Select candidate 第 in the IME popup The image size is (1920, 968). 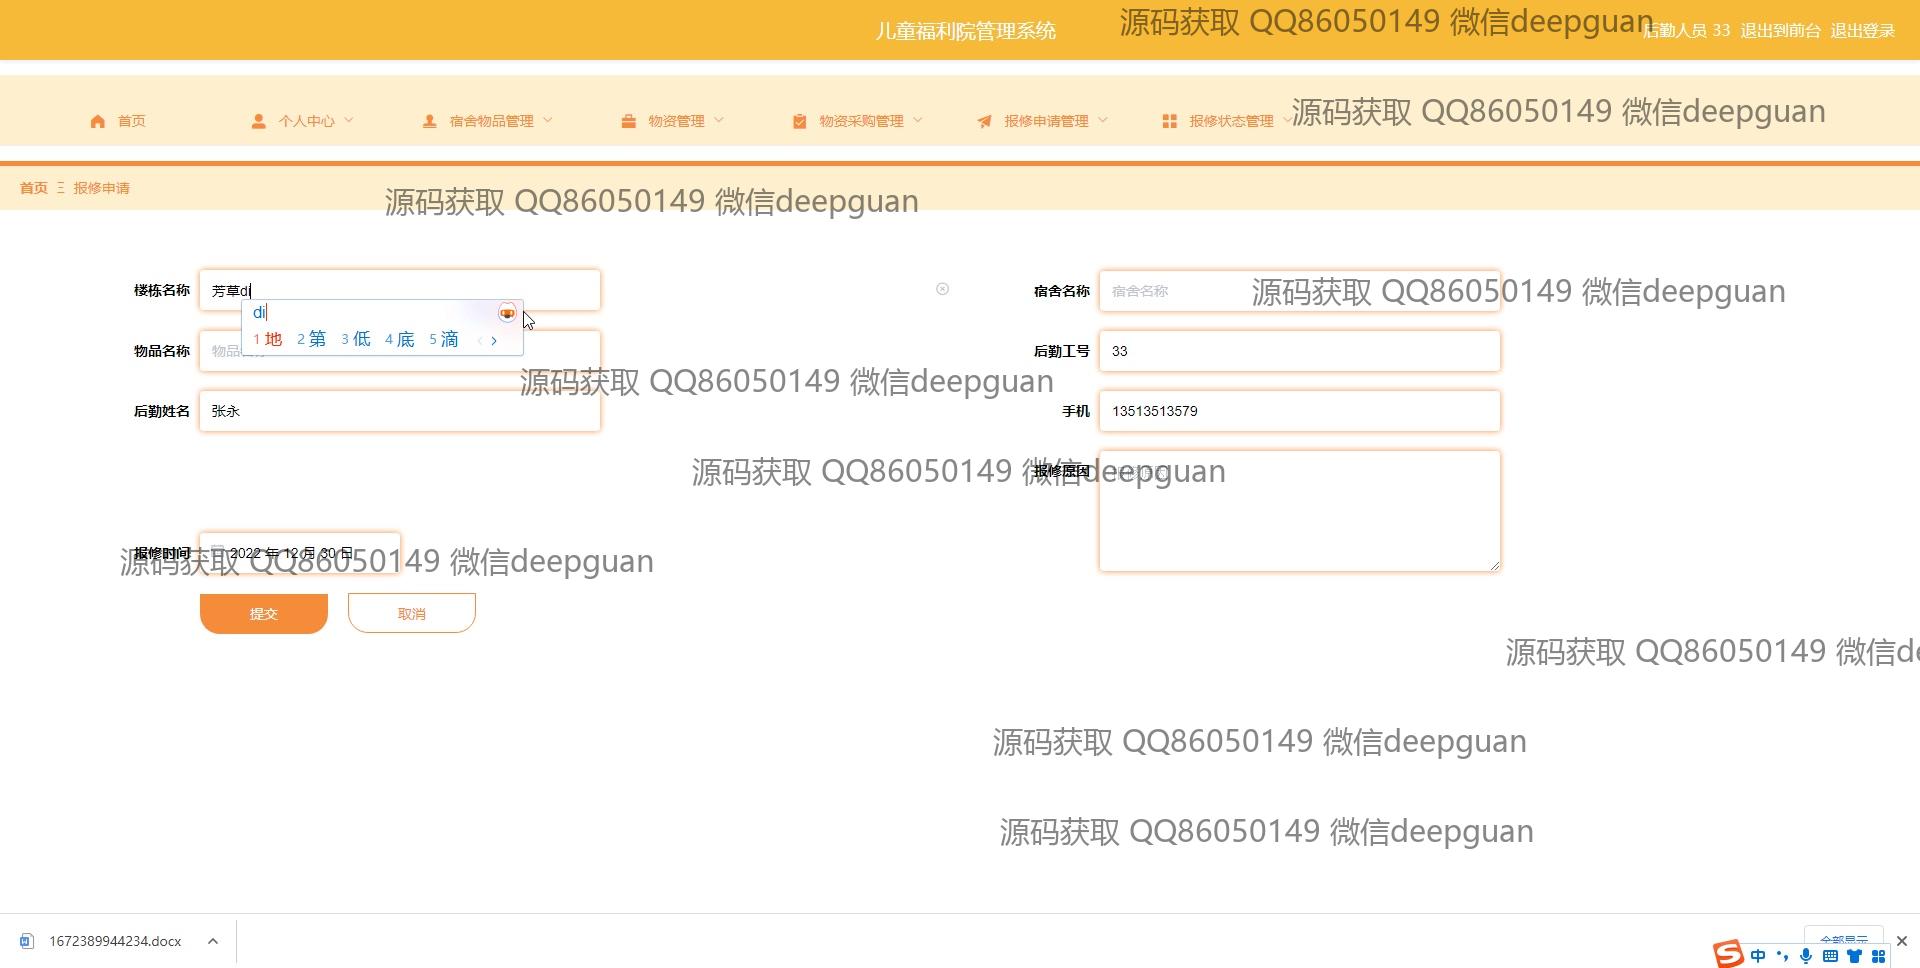(x=312, y=339)
